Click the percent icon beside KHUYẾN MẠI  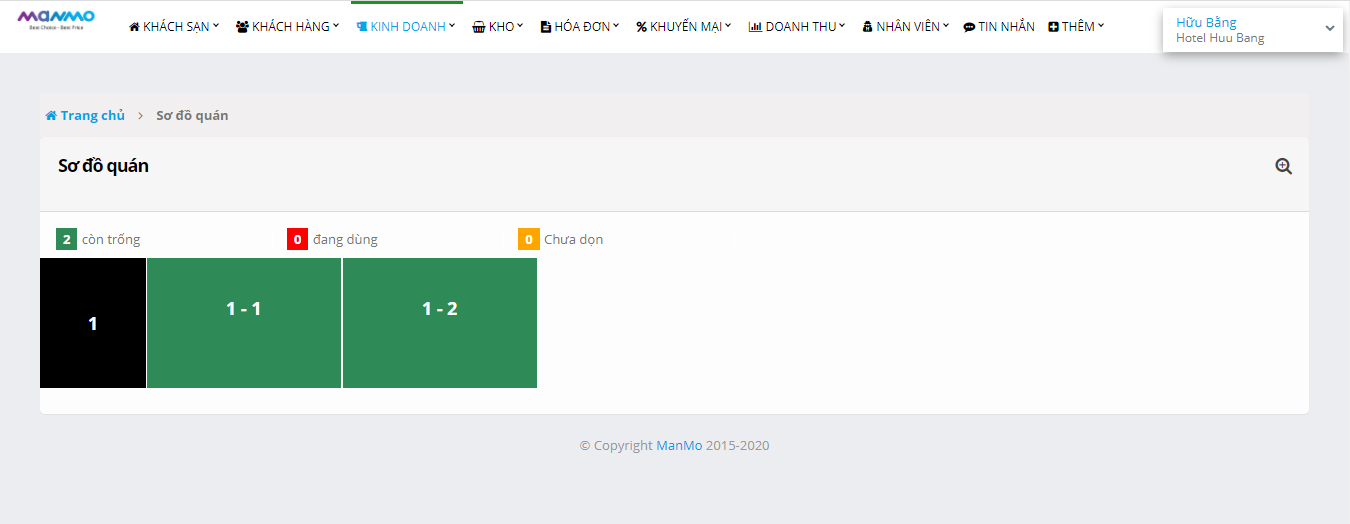(x=641, y=27)
